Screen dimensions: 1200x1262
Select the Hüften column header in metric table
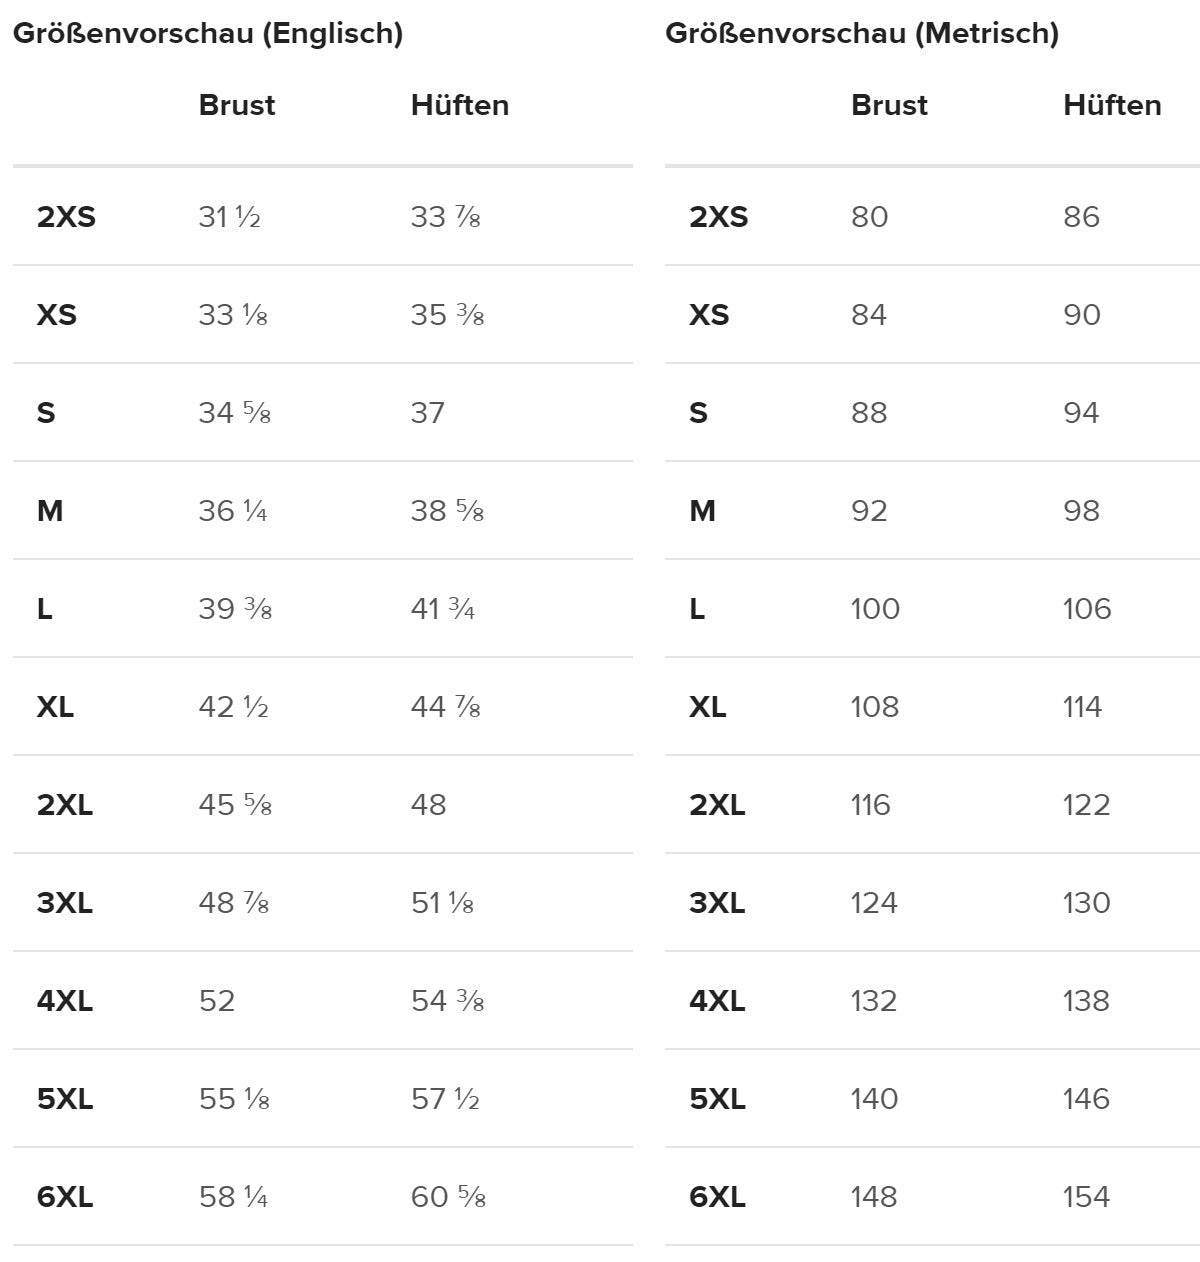click(1111, 105)
